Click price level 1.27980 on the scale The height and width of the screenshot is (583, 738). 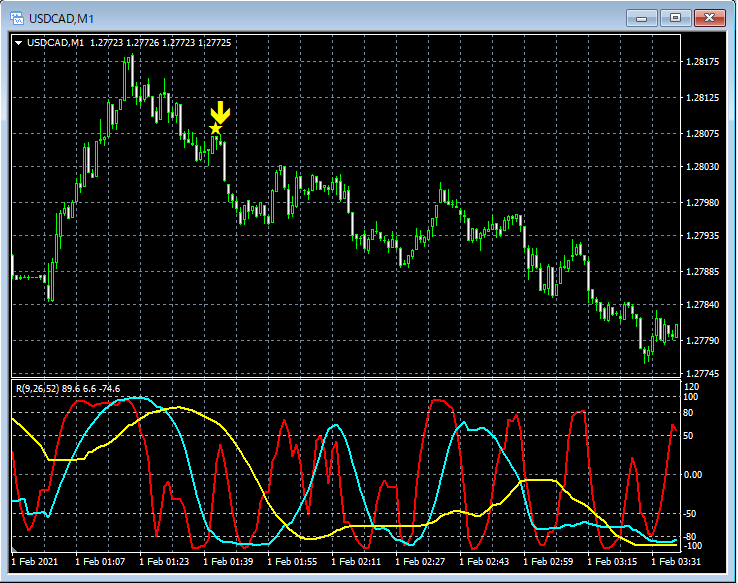click(x=702, y=202)
